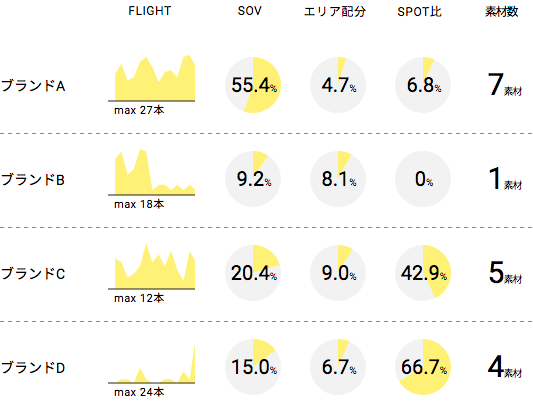The image size is (533, 402).
Task: Click the Brand A SOV 55.4% pie chart
Action: 253,85
